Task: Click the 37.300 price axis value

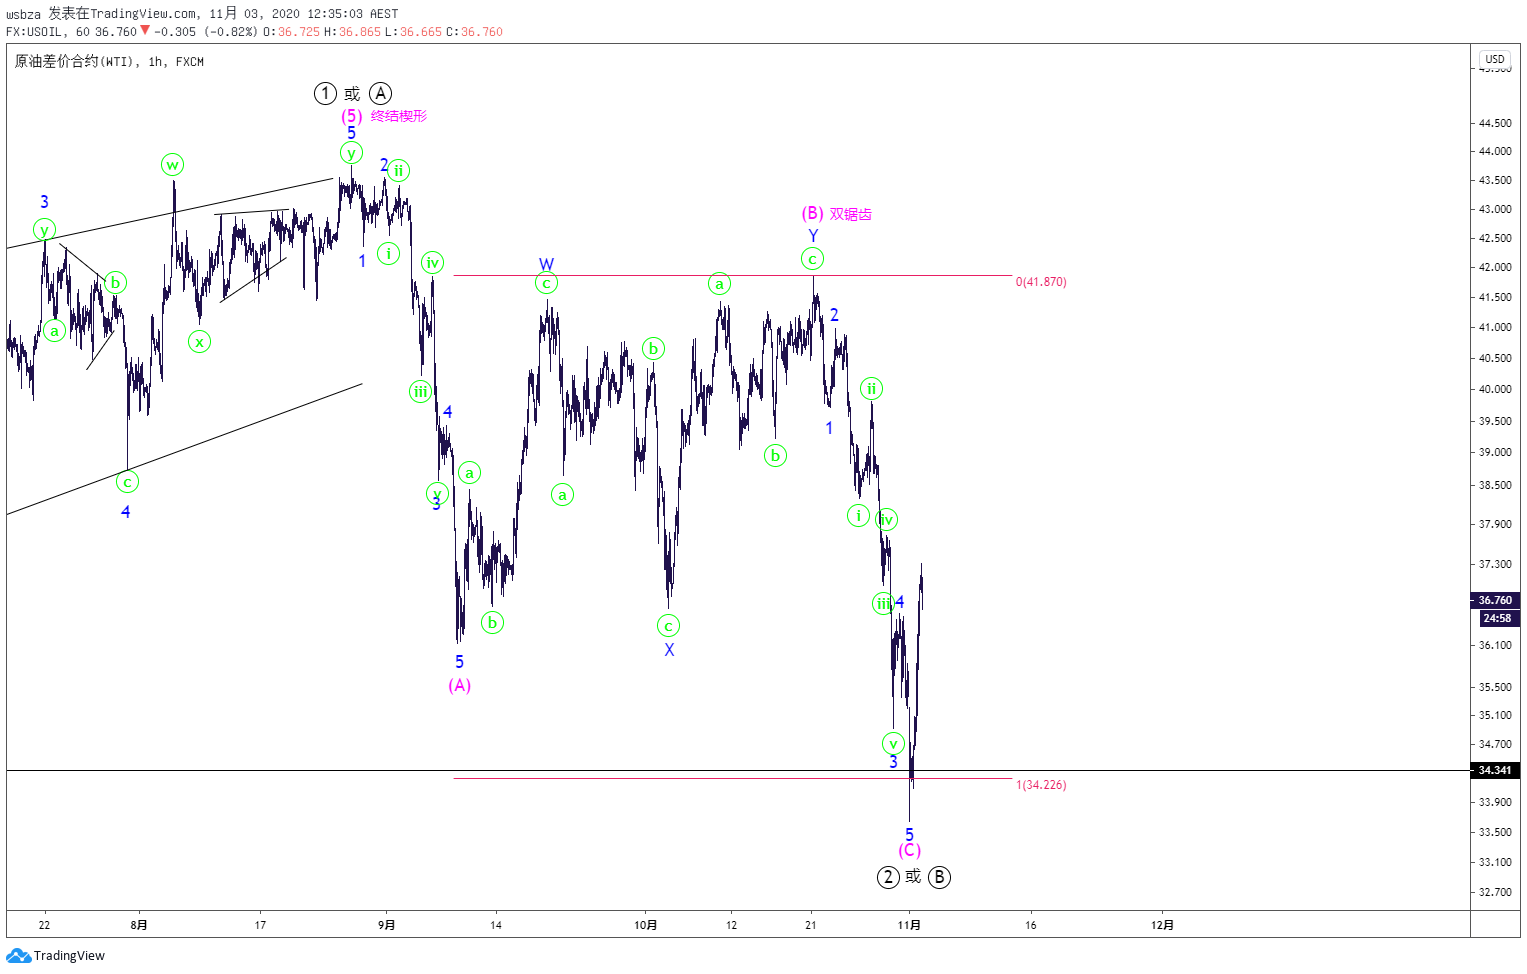Action: click(x=1495, y=565)
